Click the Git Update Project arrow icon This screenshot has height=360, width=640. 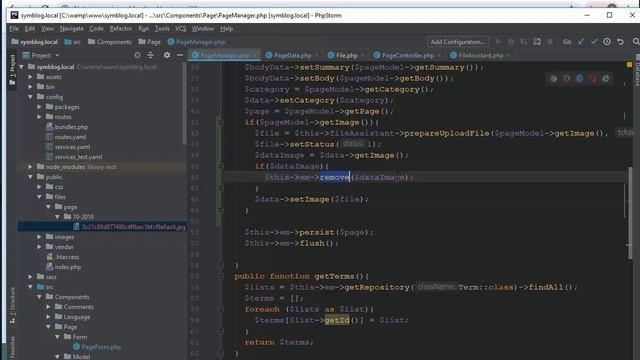click(x=581, y=42)
